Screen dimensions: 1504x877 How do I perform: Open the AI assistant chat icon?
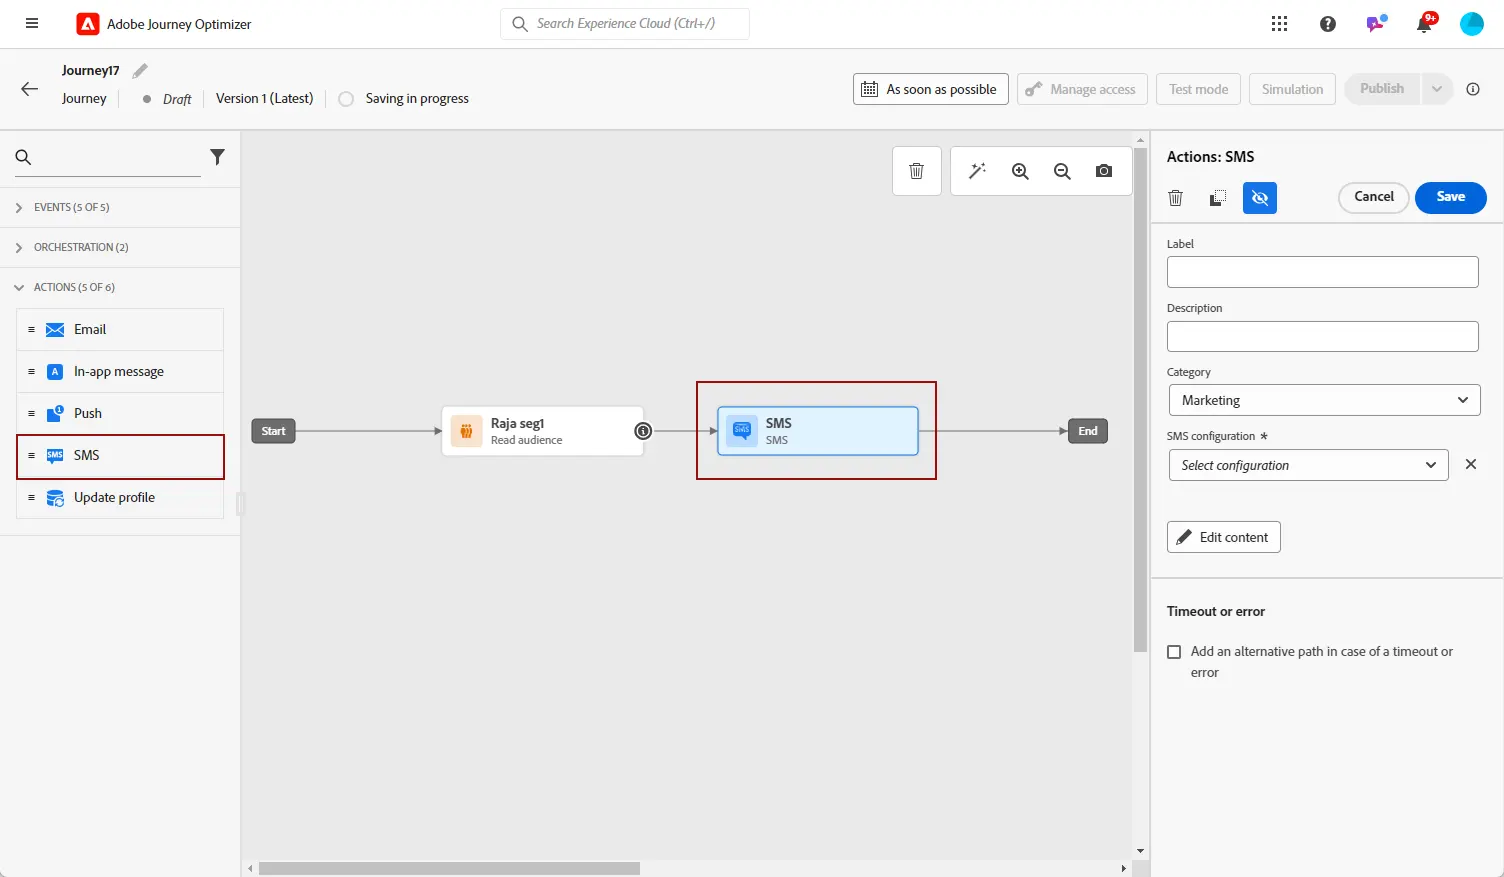click(1376, 23)
